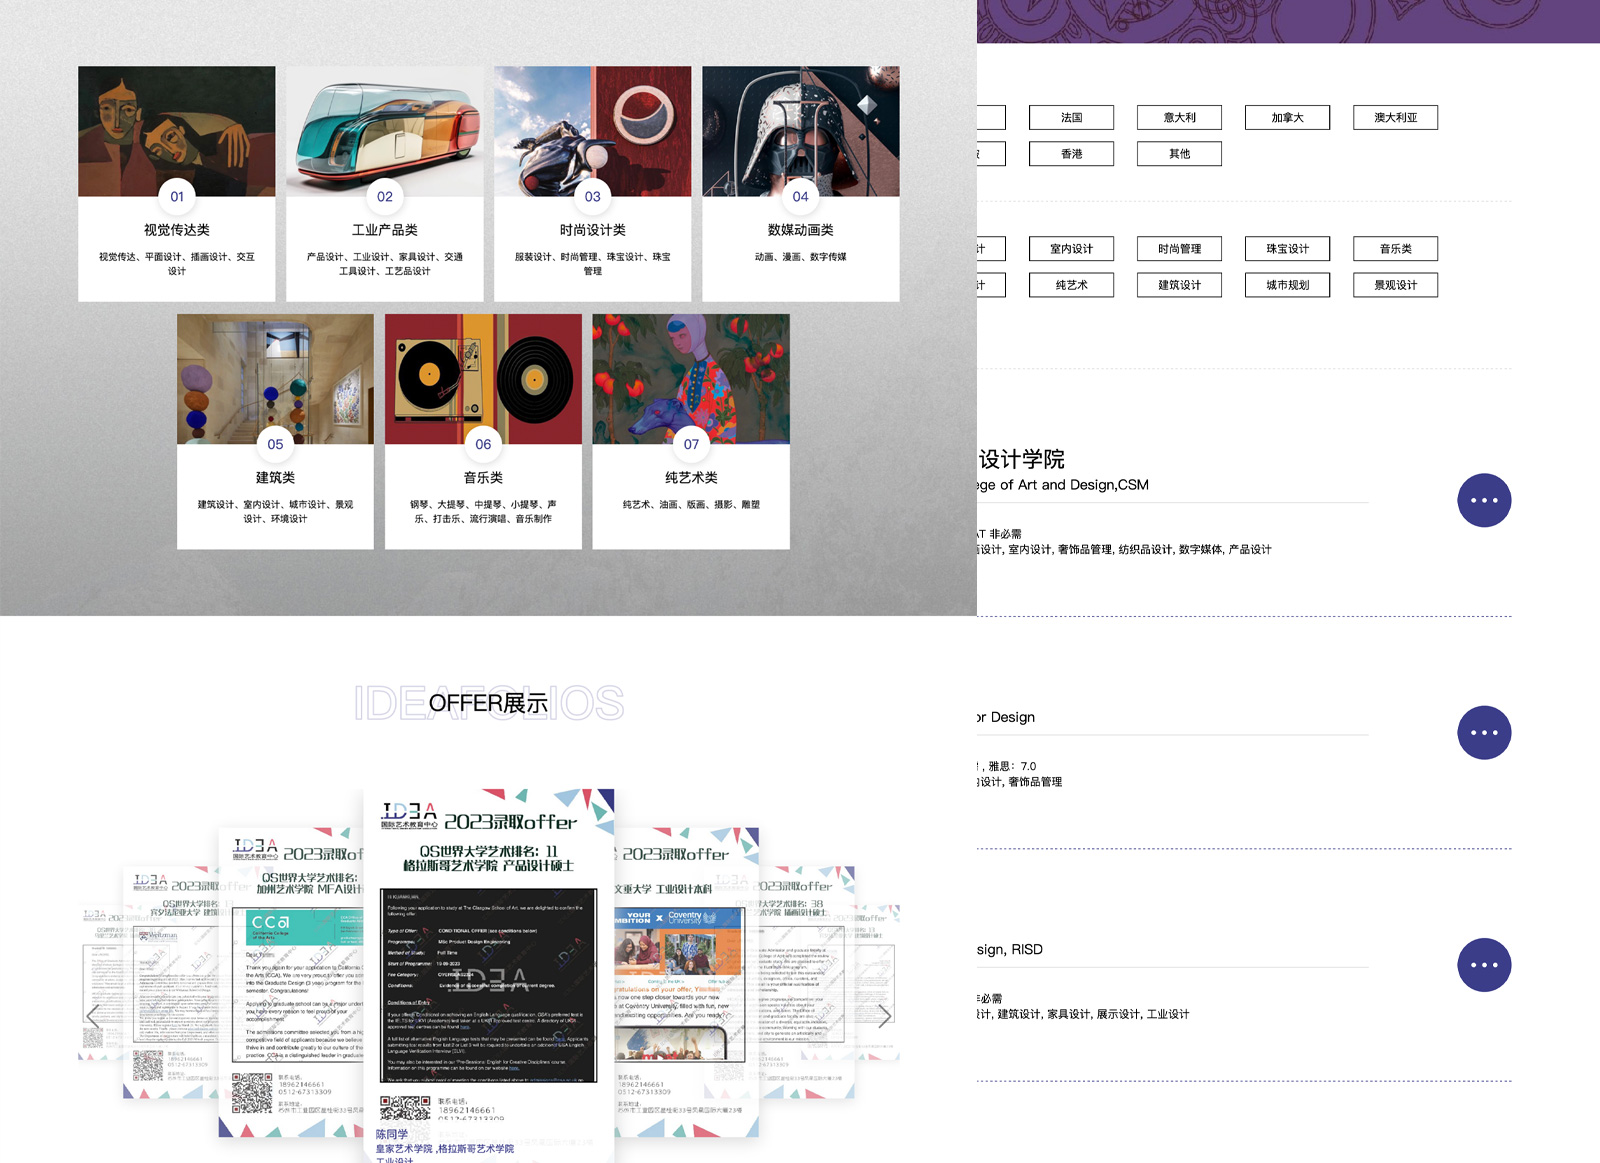This screenshot has height=1163, width=1600.
Task: Choose the 珠宝设计 major filter
Action: tap(1288, 249)
